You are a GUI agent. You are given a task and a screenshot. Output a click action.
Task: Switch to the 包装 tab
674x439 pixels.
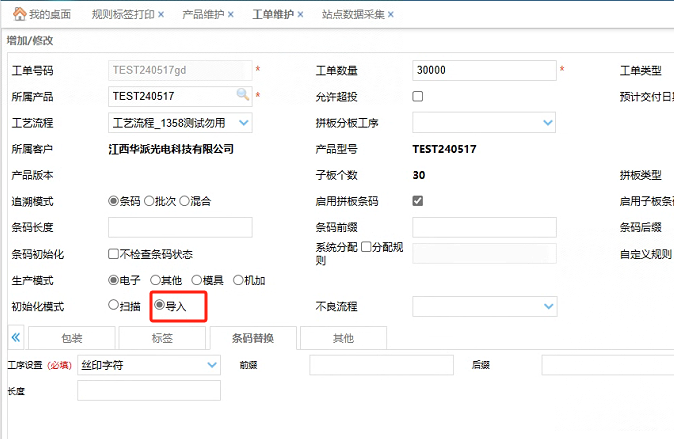coord(72,338)
